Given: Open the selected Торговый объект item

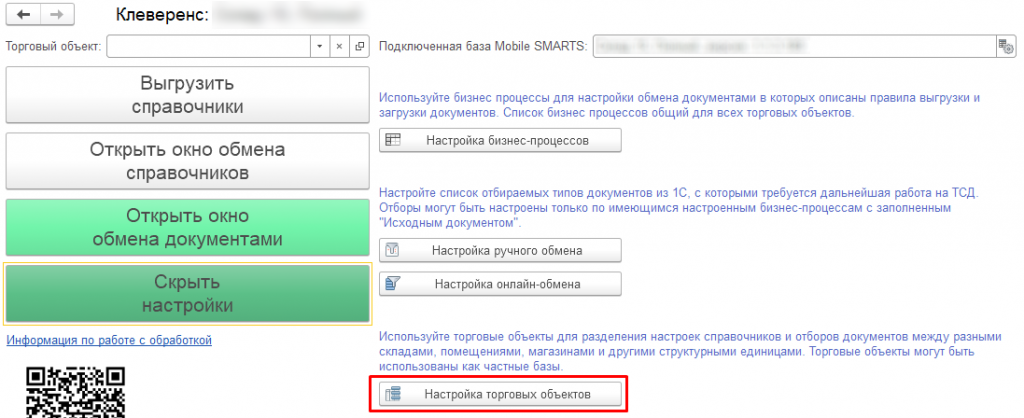Looking at the screenshot, I should pos(360,46).
